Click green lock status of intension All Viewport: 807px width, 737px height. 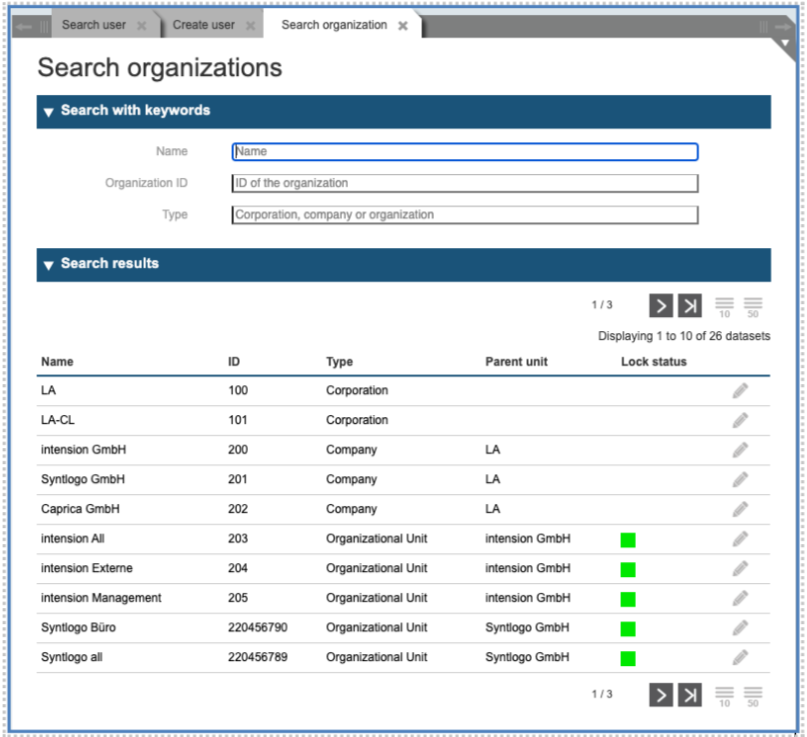click(x=628, y=540)
